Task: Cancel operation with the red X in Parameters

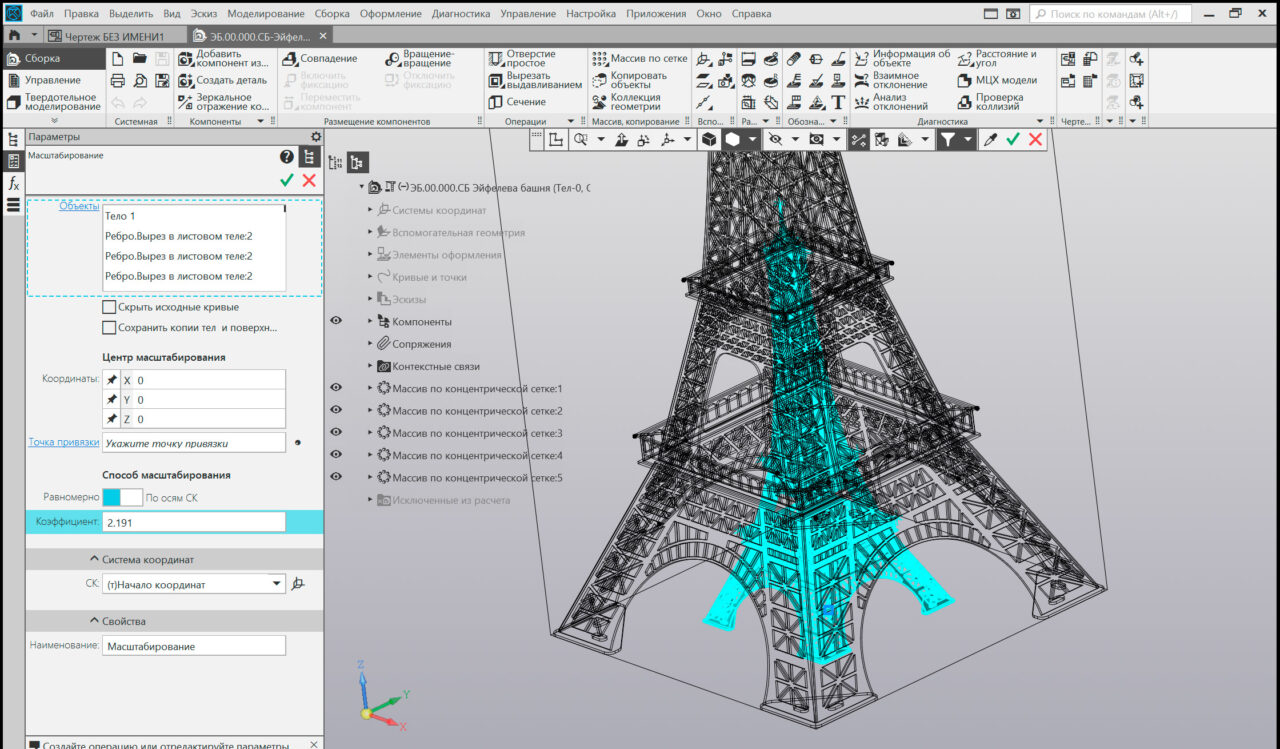Action: tap(309, 180)
